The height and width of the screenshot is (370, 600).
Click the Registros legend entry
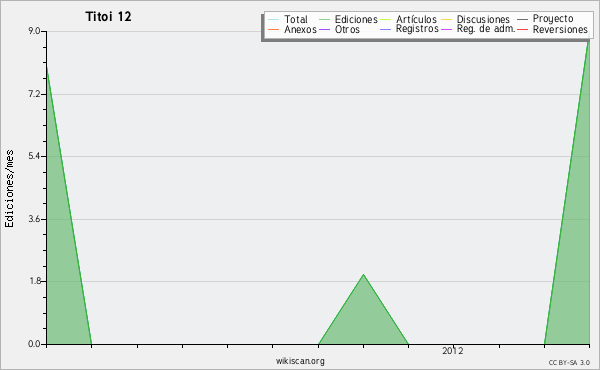click(x=409, y=29)
